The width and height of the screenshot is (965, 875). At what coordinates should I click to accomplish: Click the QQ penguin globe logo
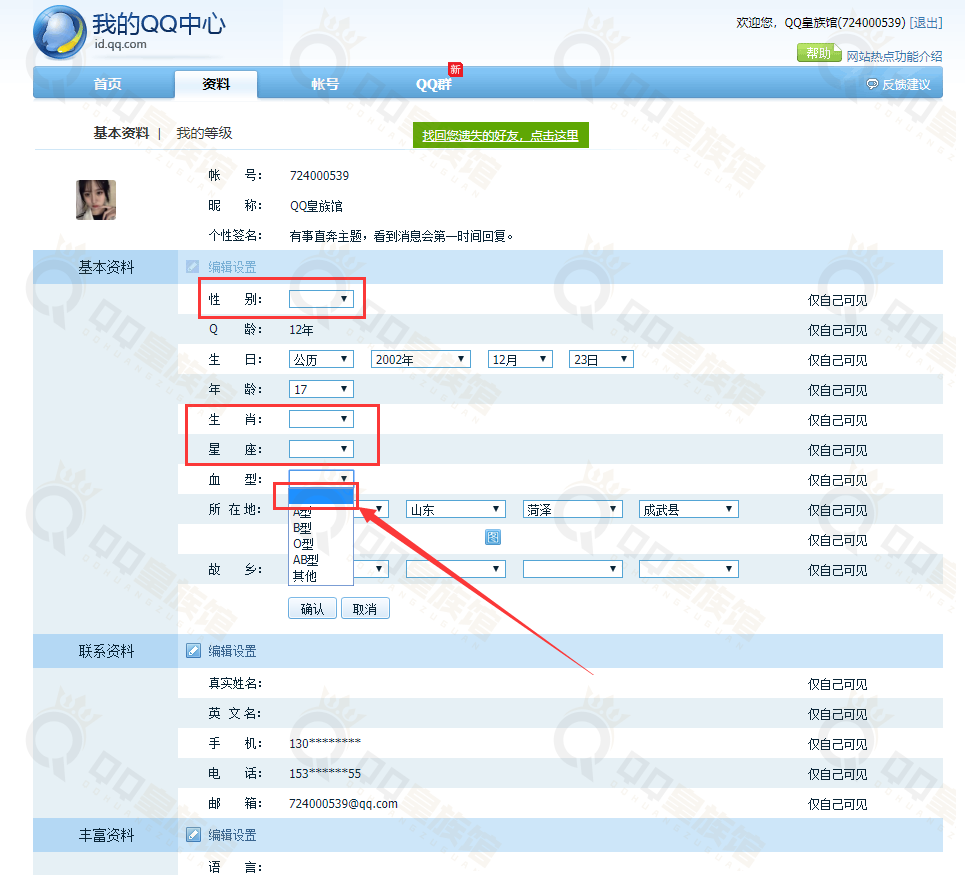click(x=59, y=32)
